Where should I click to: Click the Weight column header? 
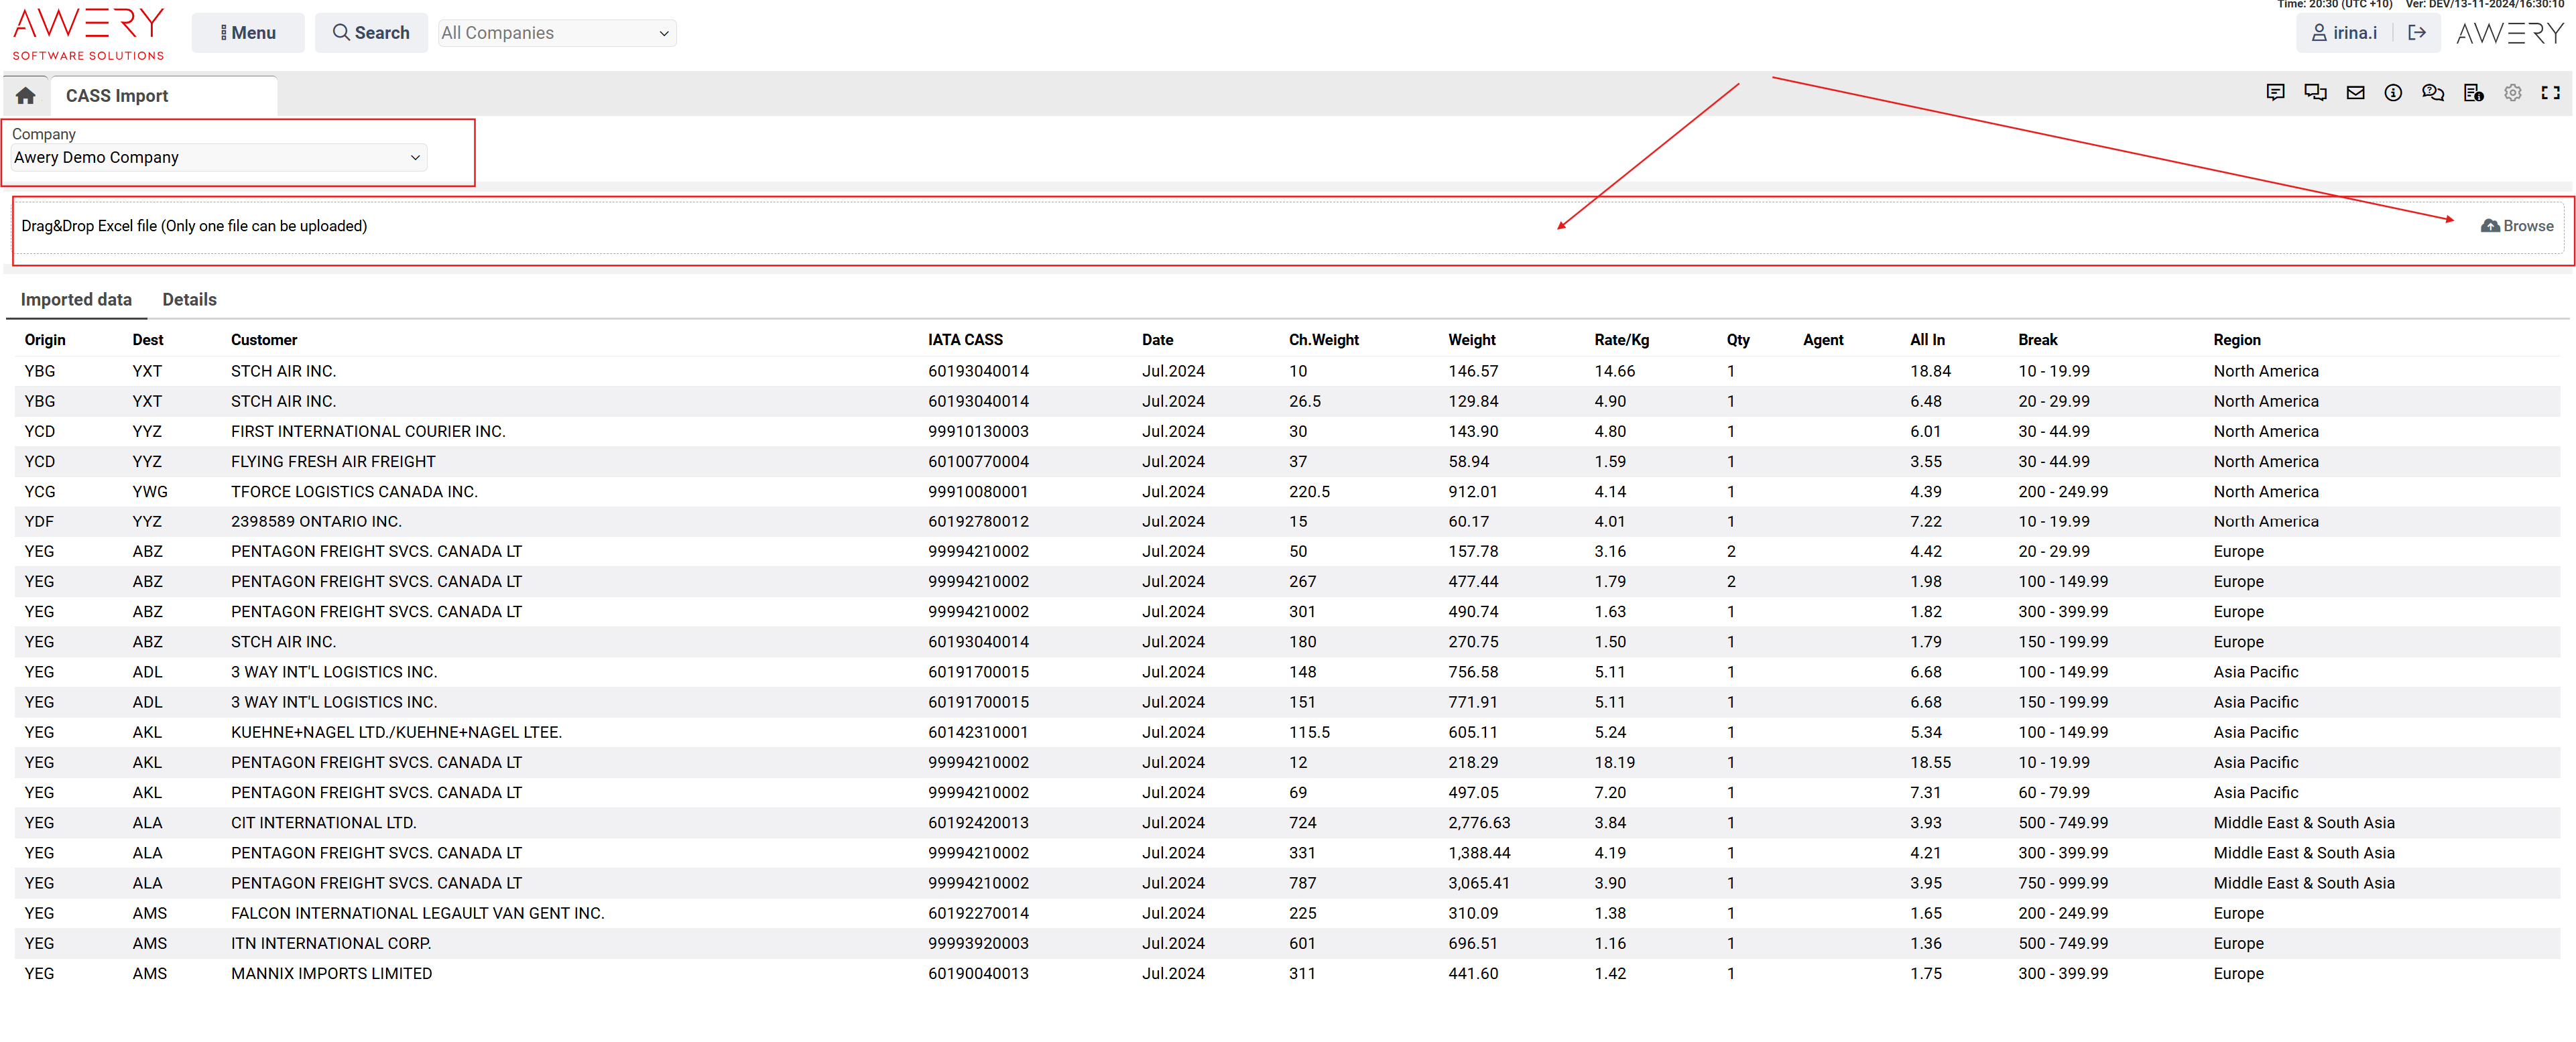[x=1471, y=340]
